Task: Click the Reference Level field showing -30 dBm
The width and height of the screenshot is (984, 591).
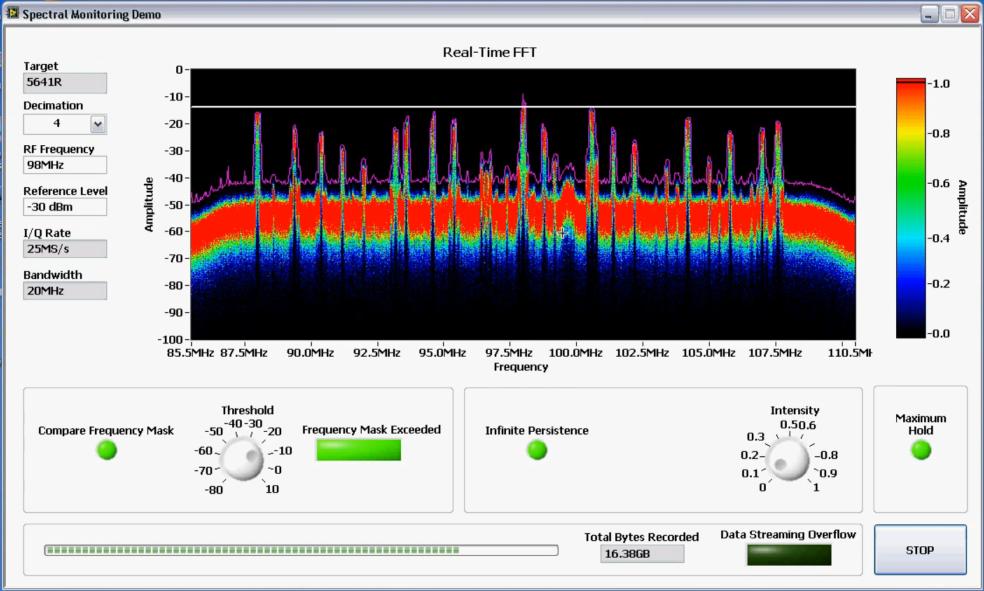Action: click(64, 207)
